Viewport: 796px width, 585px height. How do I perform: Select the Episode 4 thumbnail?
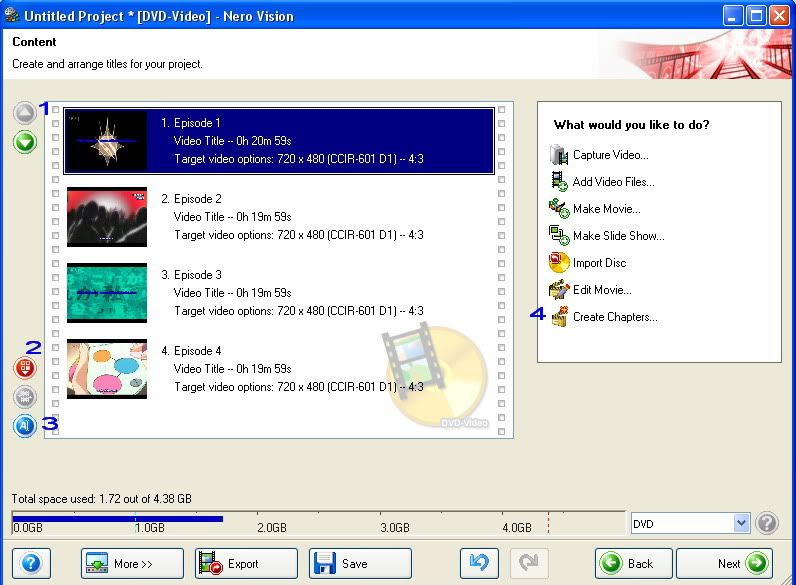pos(107,369)
